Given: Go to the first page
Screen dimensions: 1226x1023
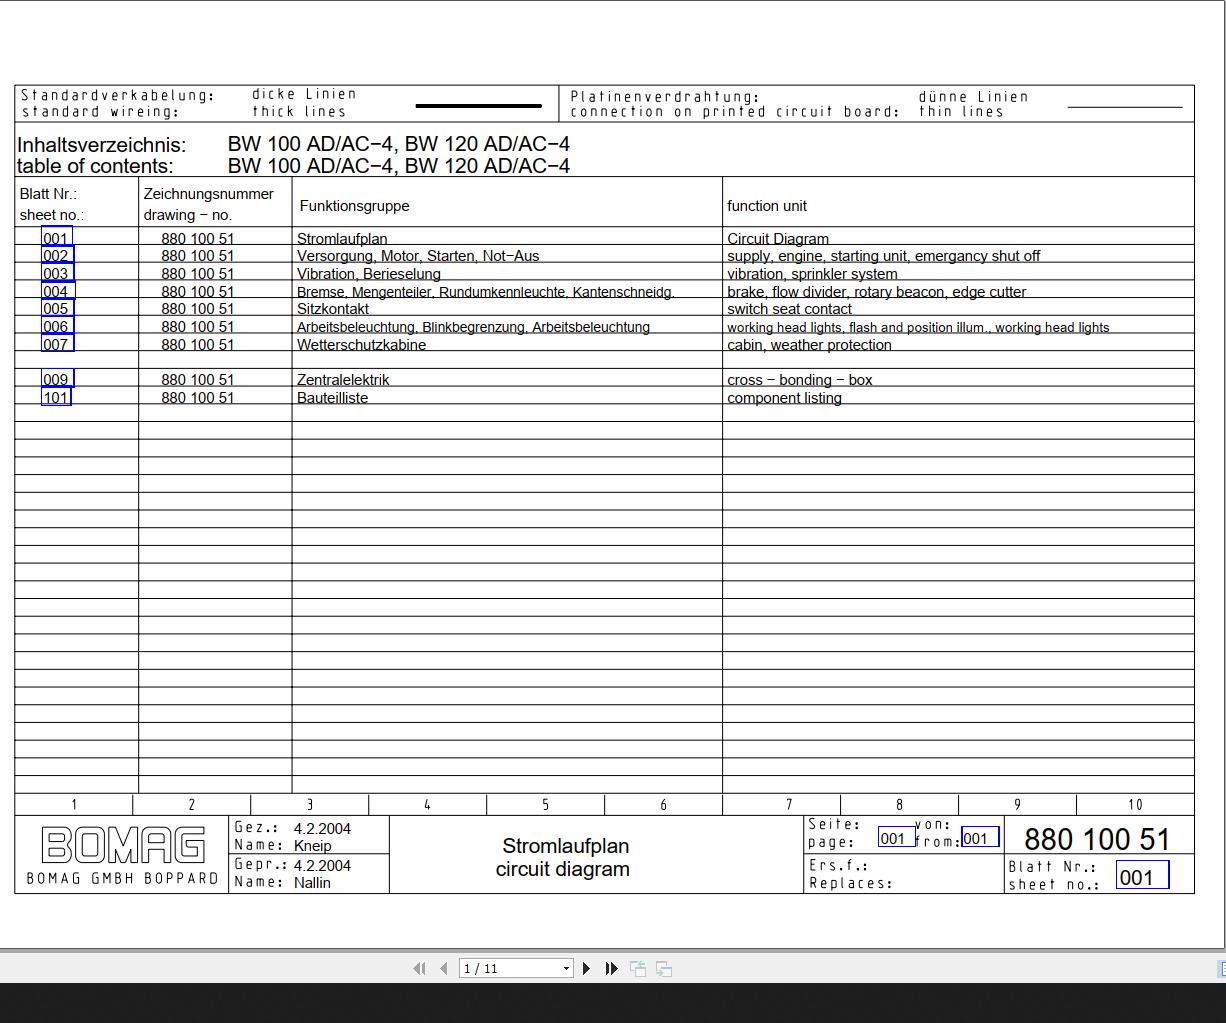Looking at the screenshot, I should click(x=419, y=968).
